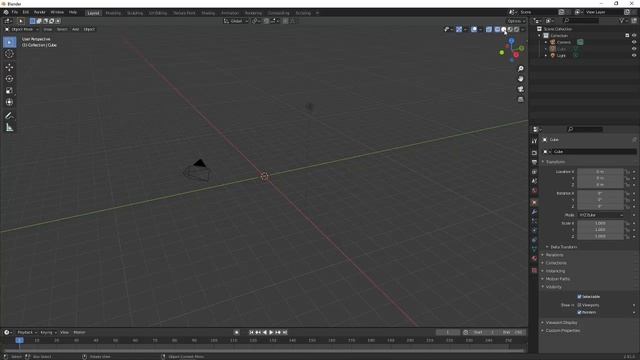The image size is (640, 360).
Task: Open the Tool properties tab
Action: click(534, 141)
